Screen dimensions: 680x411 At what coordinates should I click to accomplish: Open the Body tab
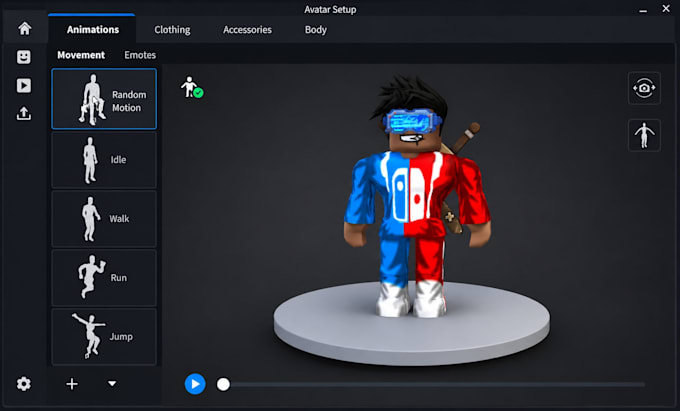[316, 29]
